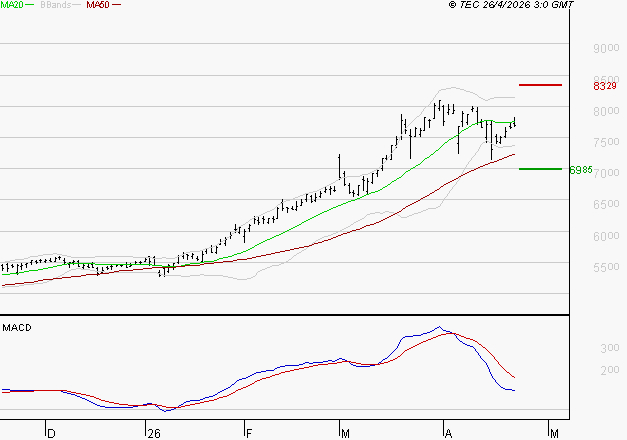Click the 9000 price axis label
The height and width of the screenshot is (440, 627).
pos(606,48)
